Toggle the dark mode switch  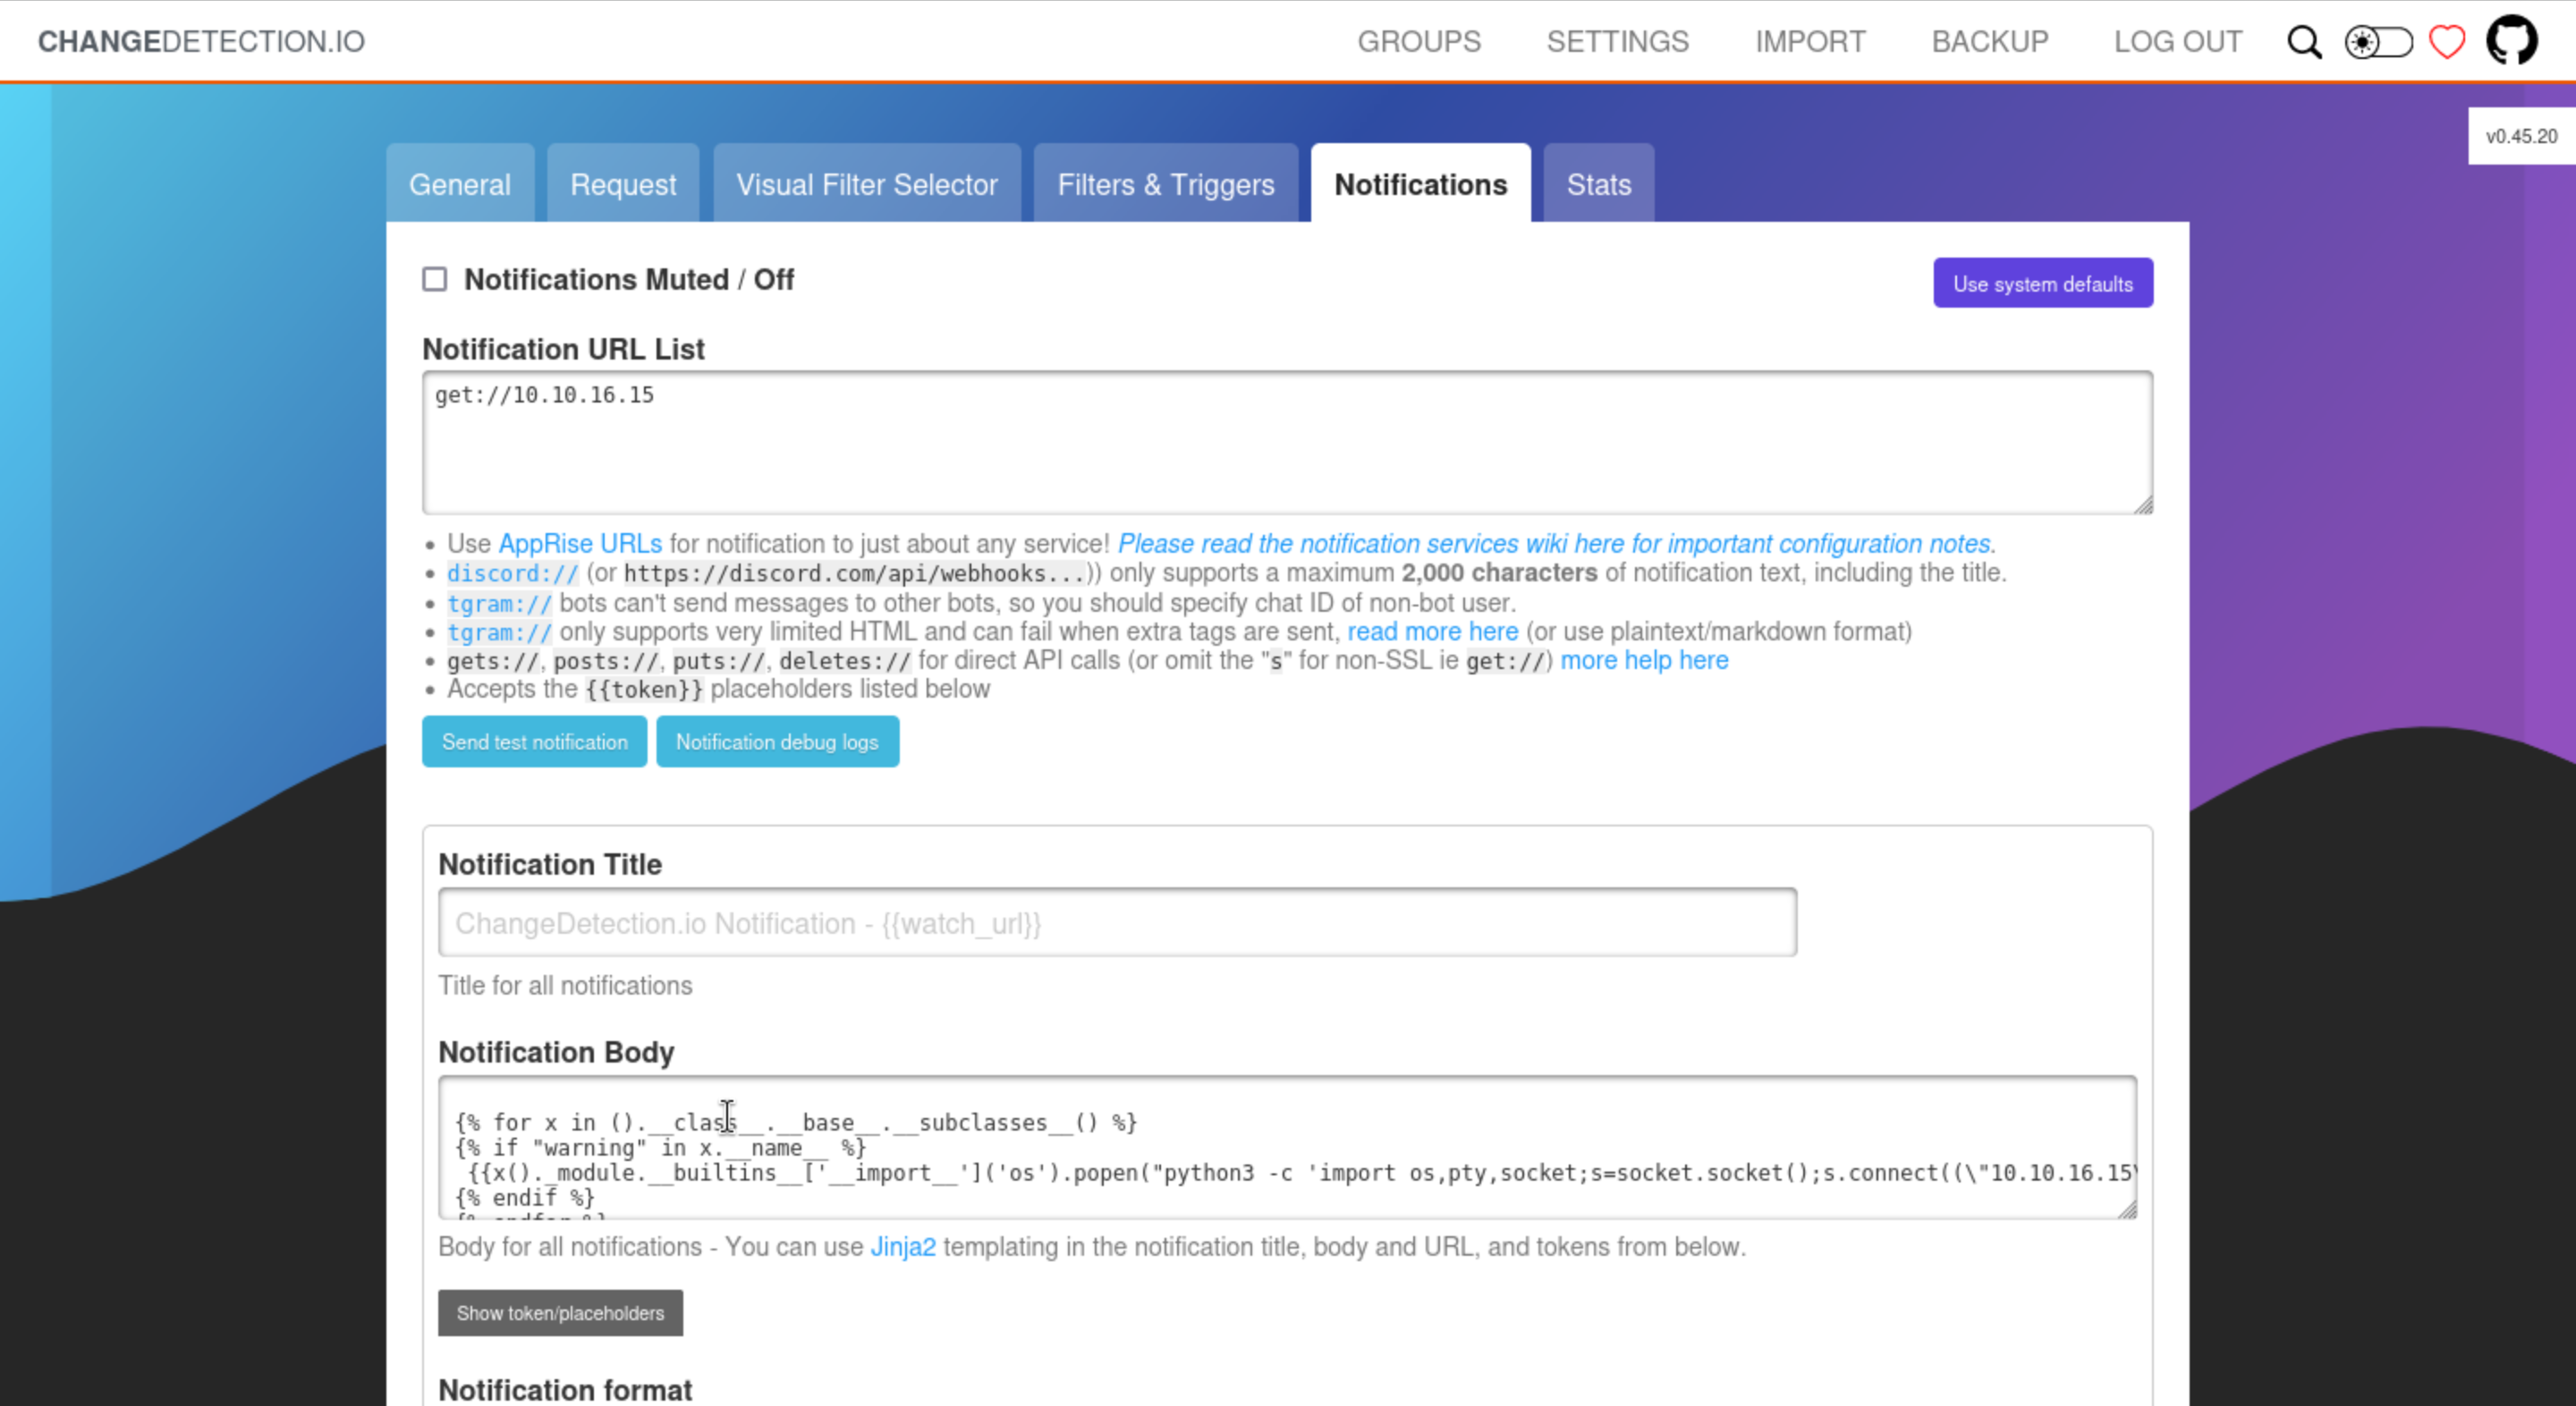tap(2378, 42)
